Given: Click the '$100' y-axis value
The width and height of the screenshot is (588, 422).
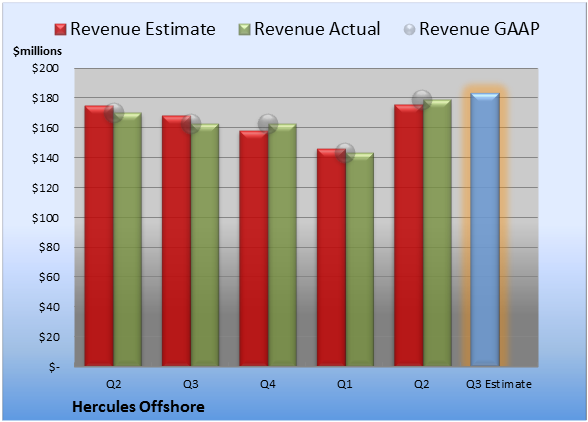Looking at the screenshot, I should coord(45,218).
